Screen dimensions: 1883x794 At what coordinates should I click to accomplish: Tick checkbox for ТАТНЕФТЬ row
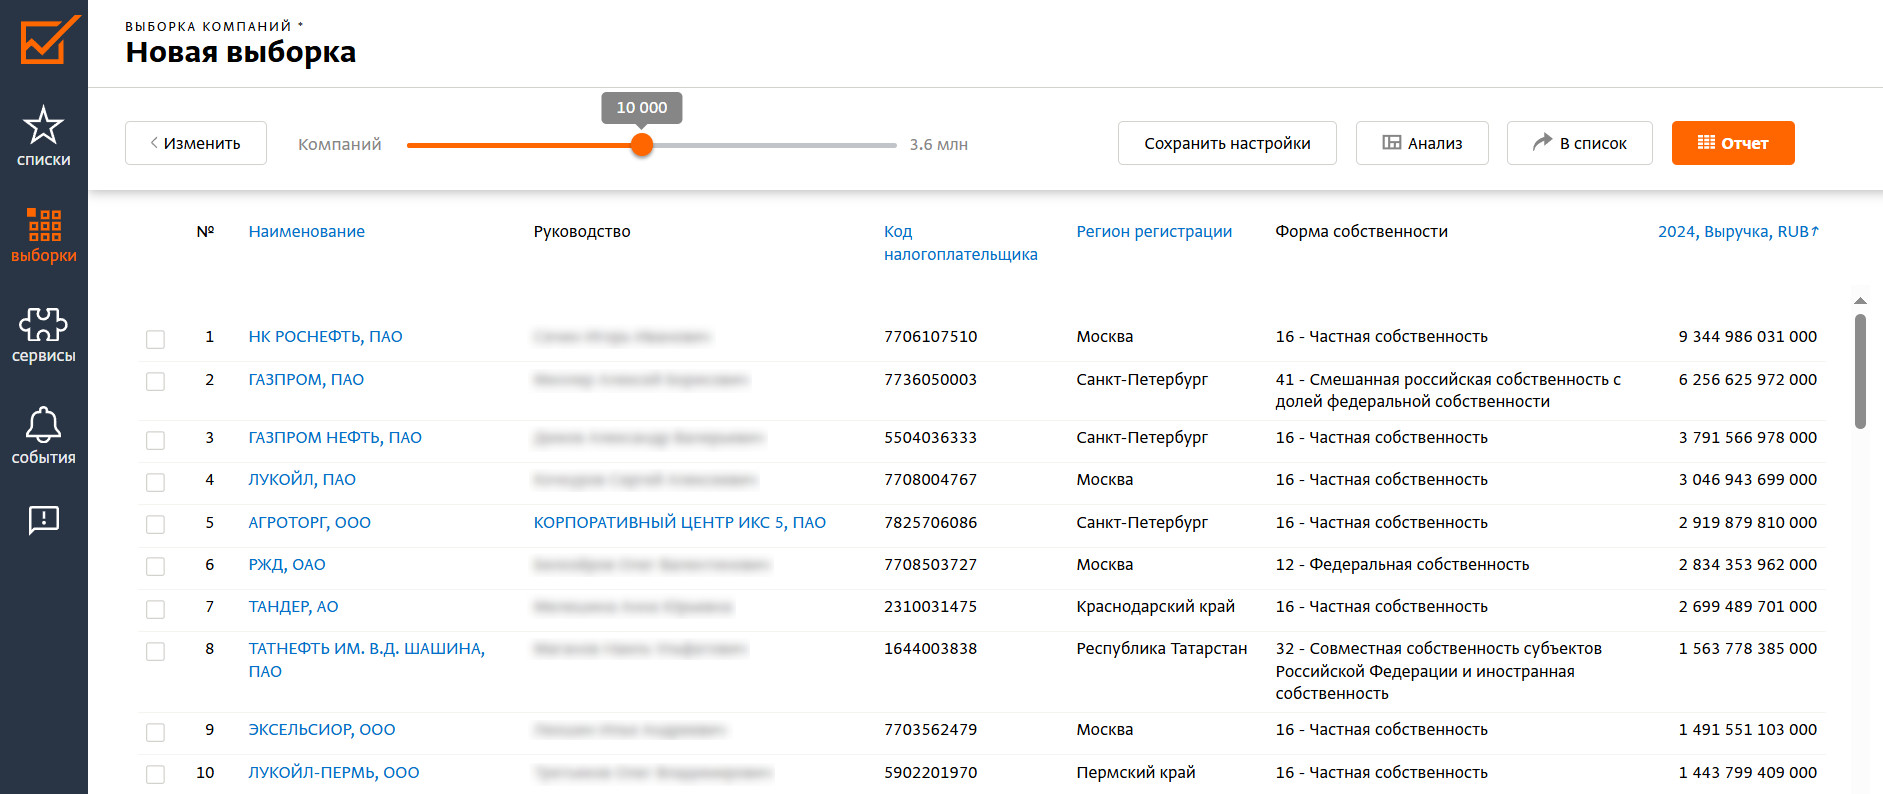pos(155,651)
